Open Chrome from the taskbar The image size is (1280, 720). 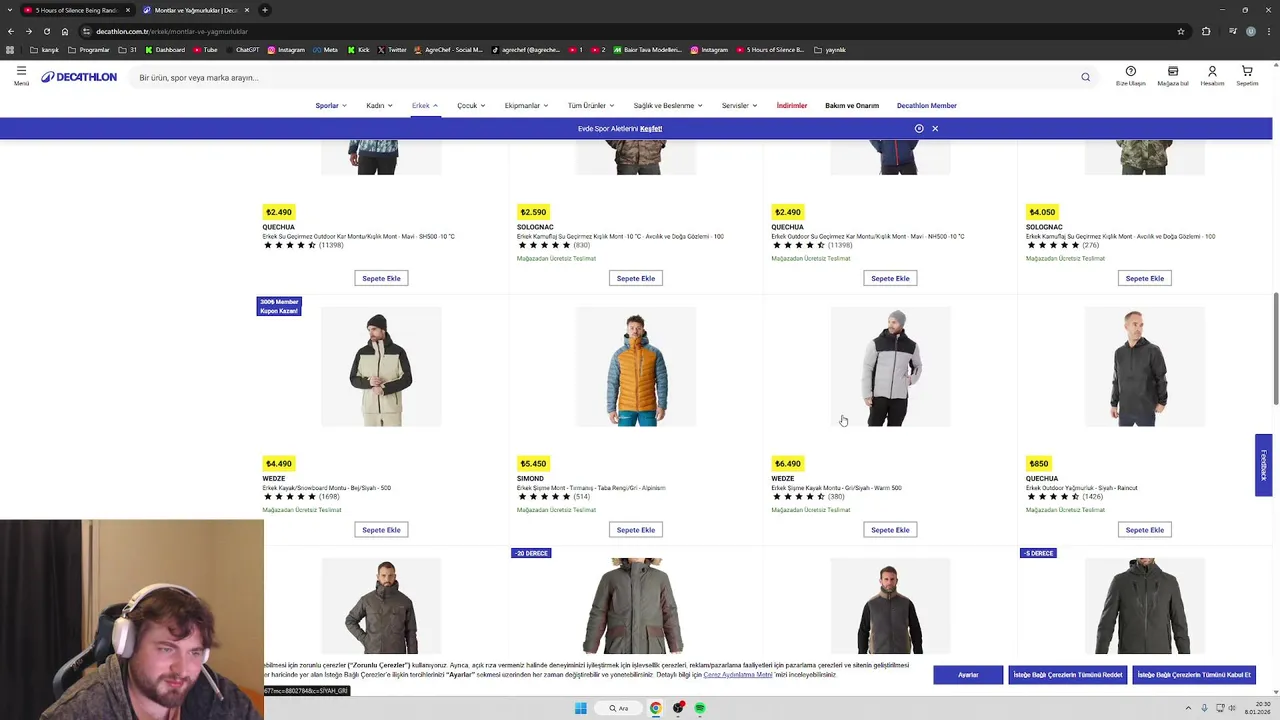click(656, 708)
